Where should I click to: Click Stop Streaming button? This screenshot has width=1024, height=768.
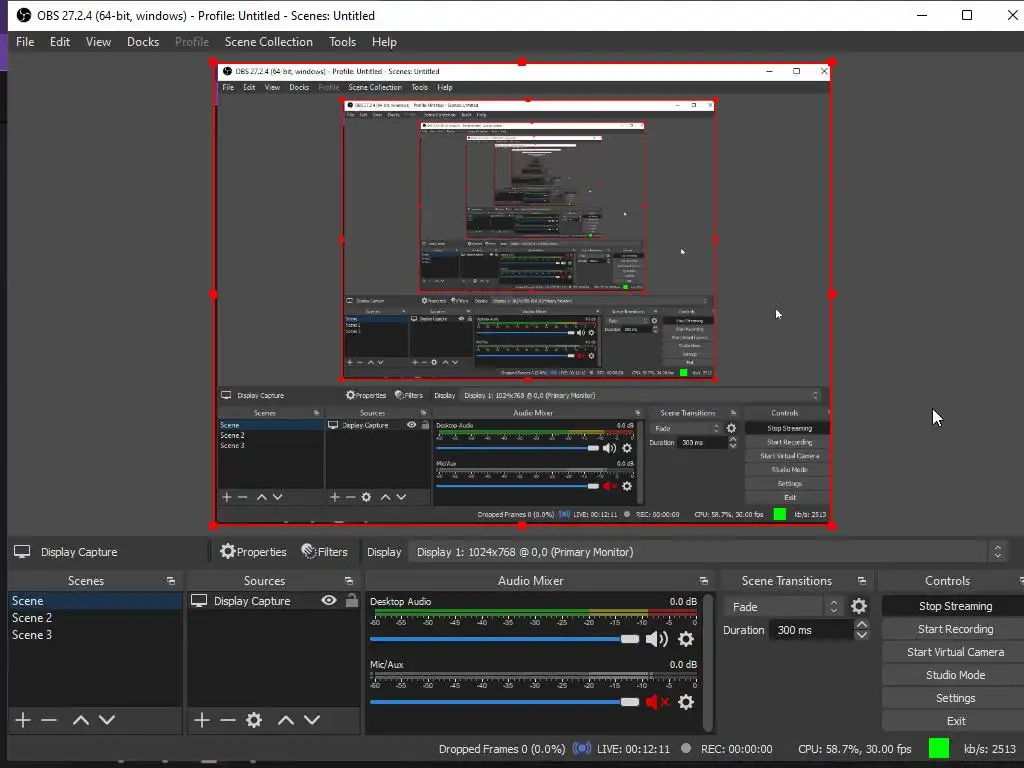[x=955, y=606]
